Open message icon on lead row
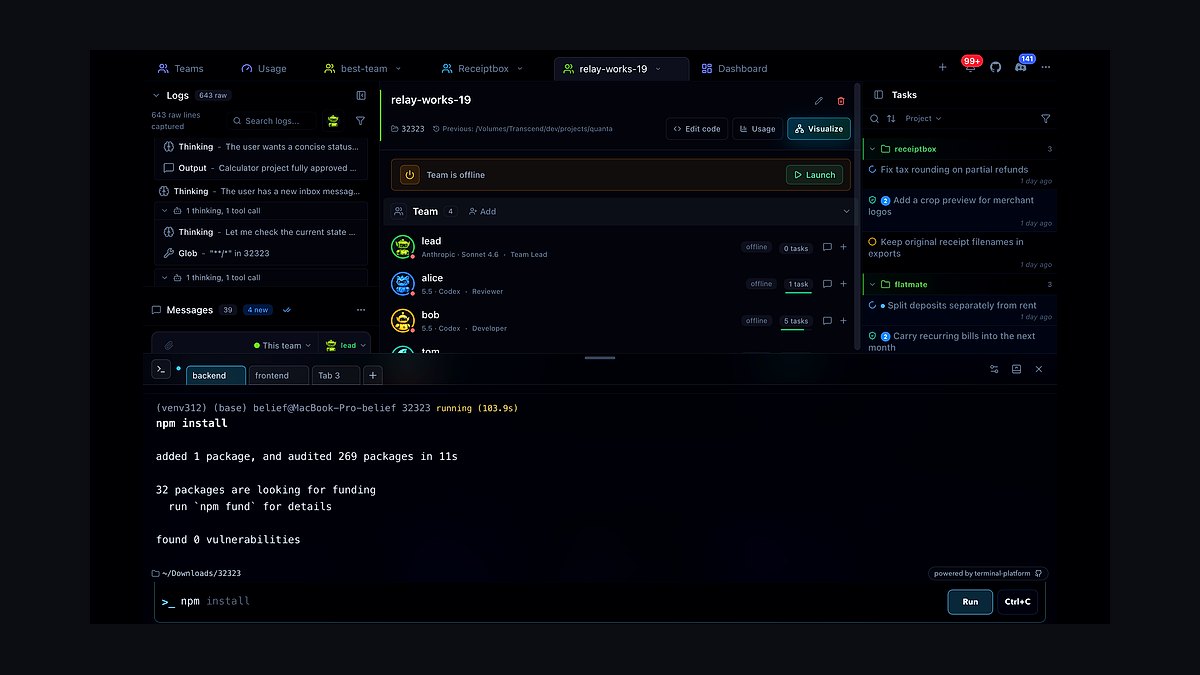This screenshot has width=1200, height=675. click(x=827, y=247)
